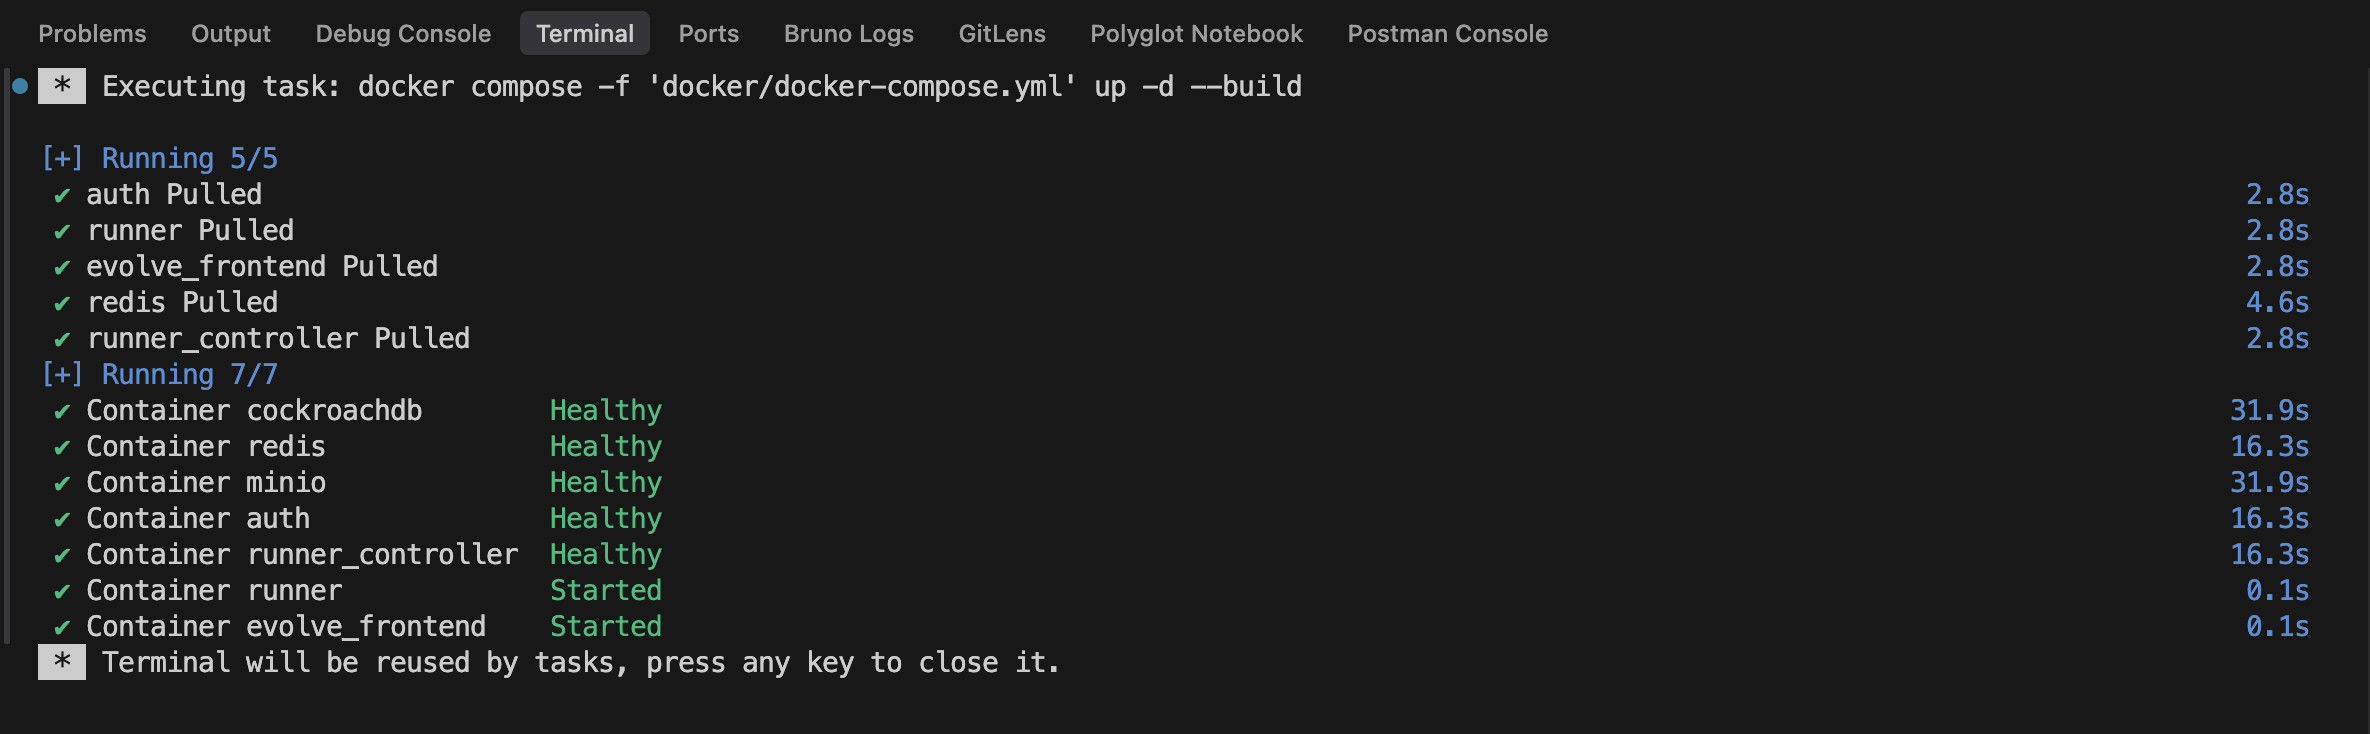Click the asterisk icon before "Executing task"
Screen dimensions: 2370x734
click(62, 86)
